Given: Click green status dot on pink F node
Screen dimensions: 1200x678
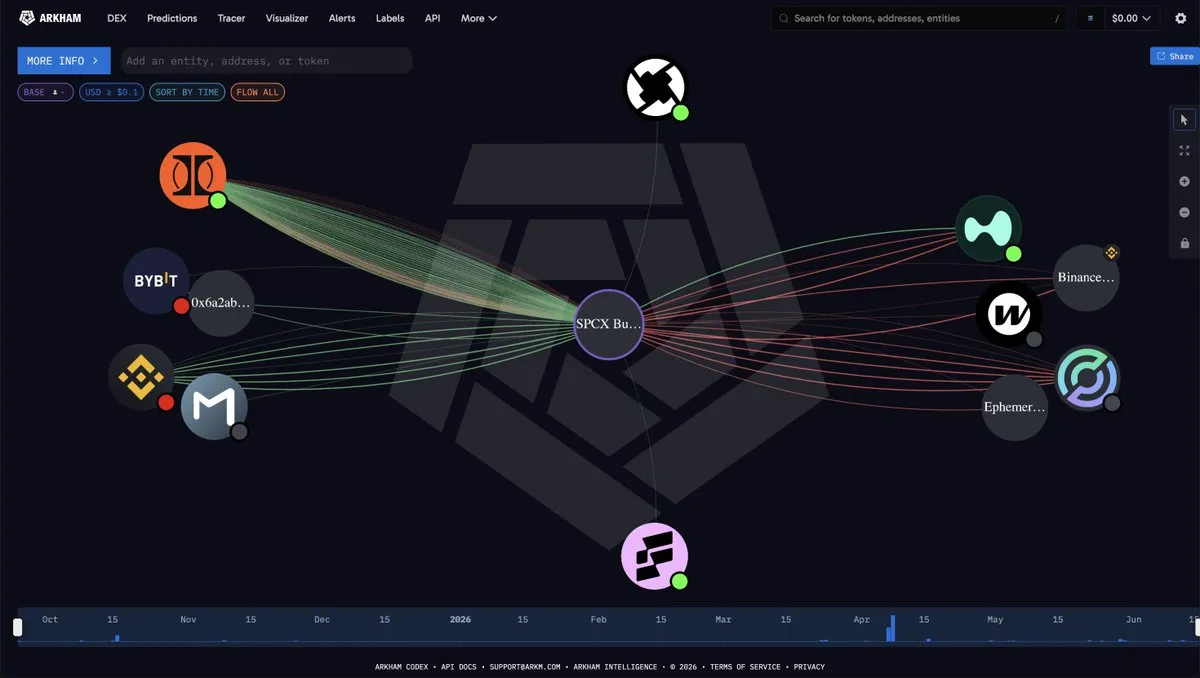Looking at the screenshot, I should [x=680, y=581].
